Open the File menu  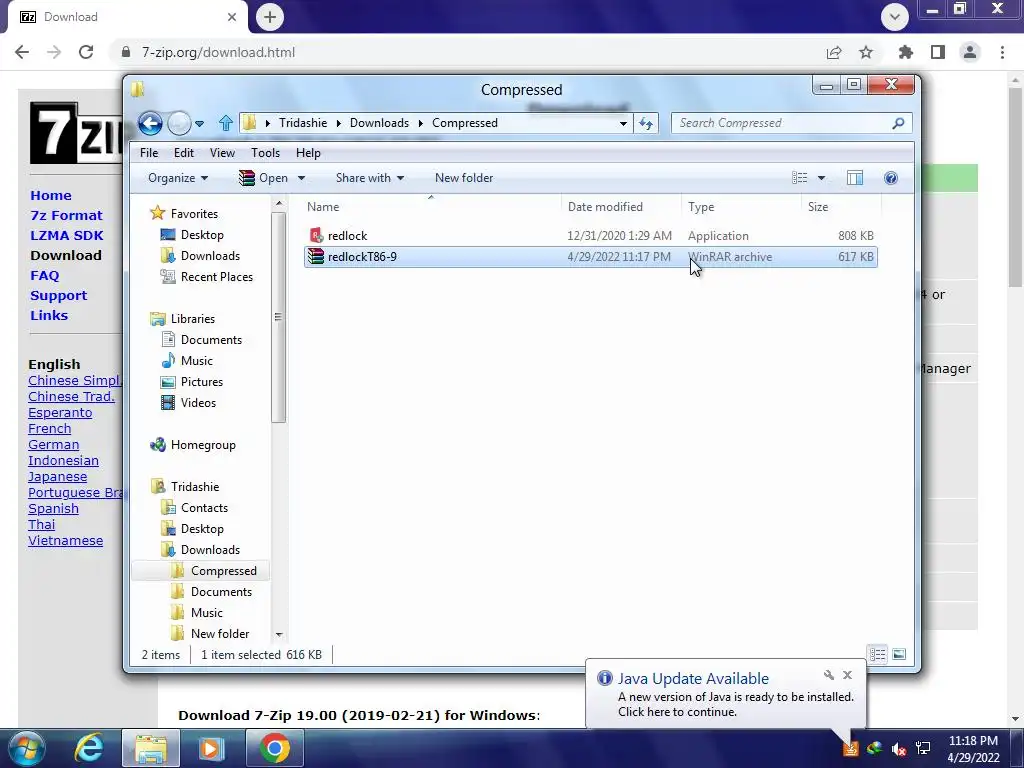coord(149,153)
